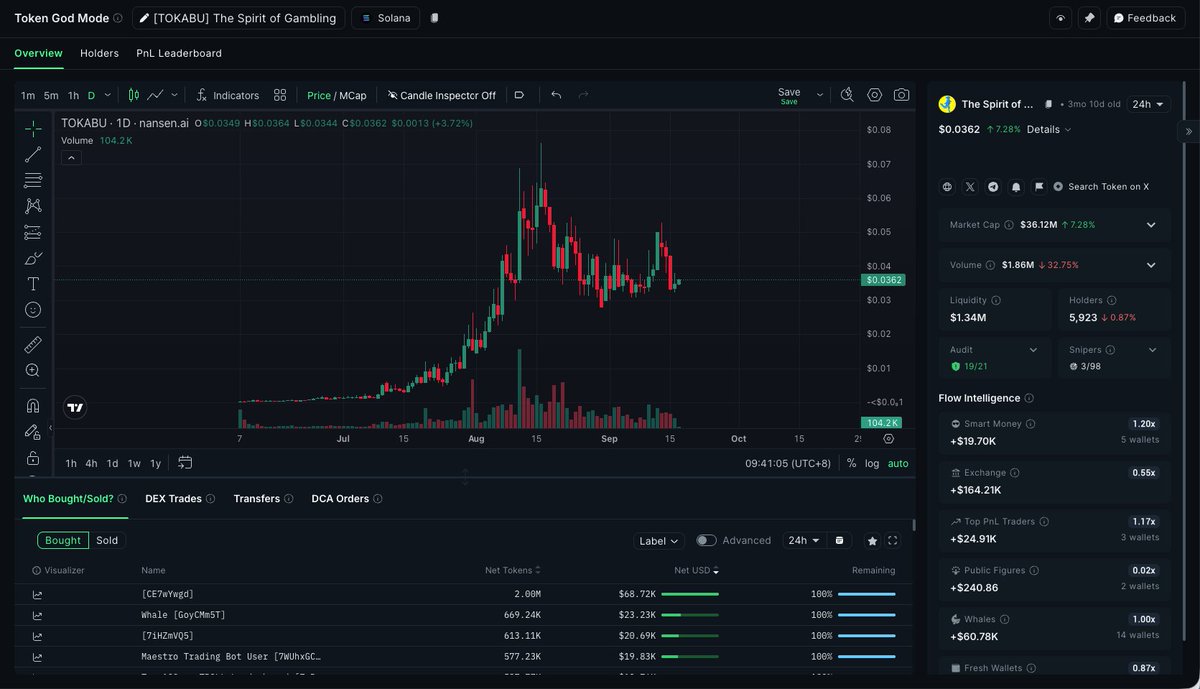Select the Overview tab
The height and width of the screenshot is (689, 1200).
pos(38,53)
